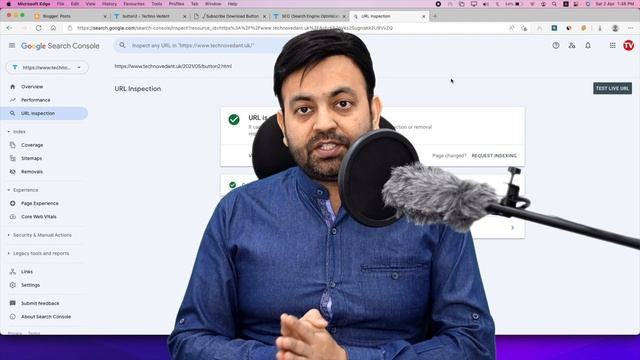Open the macOS volume icon
The height and width of the screenshot is (360, 640).
pos(486,4)
